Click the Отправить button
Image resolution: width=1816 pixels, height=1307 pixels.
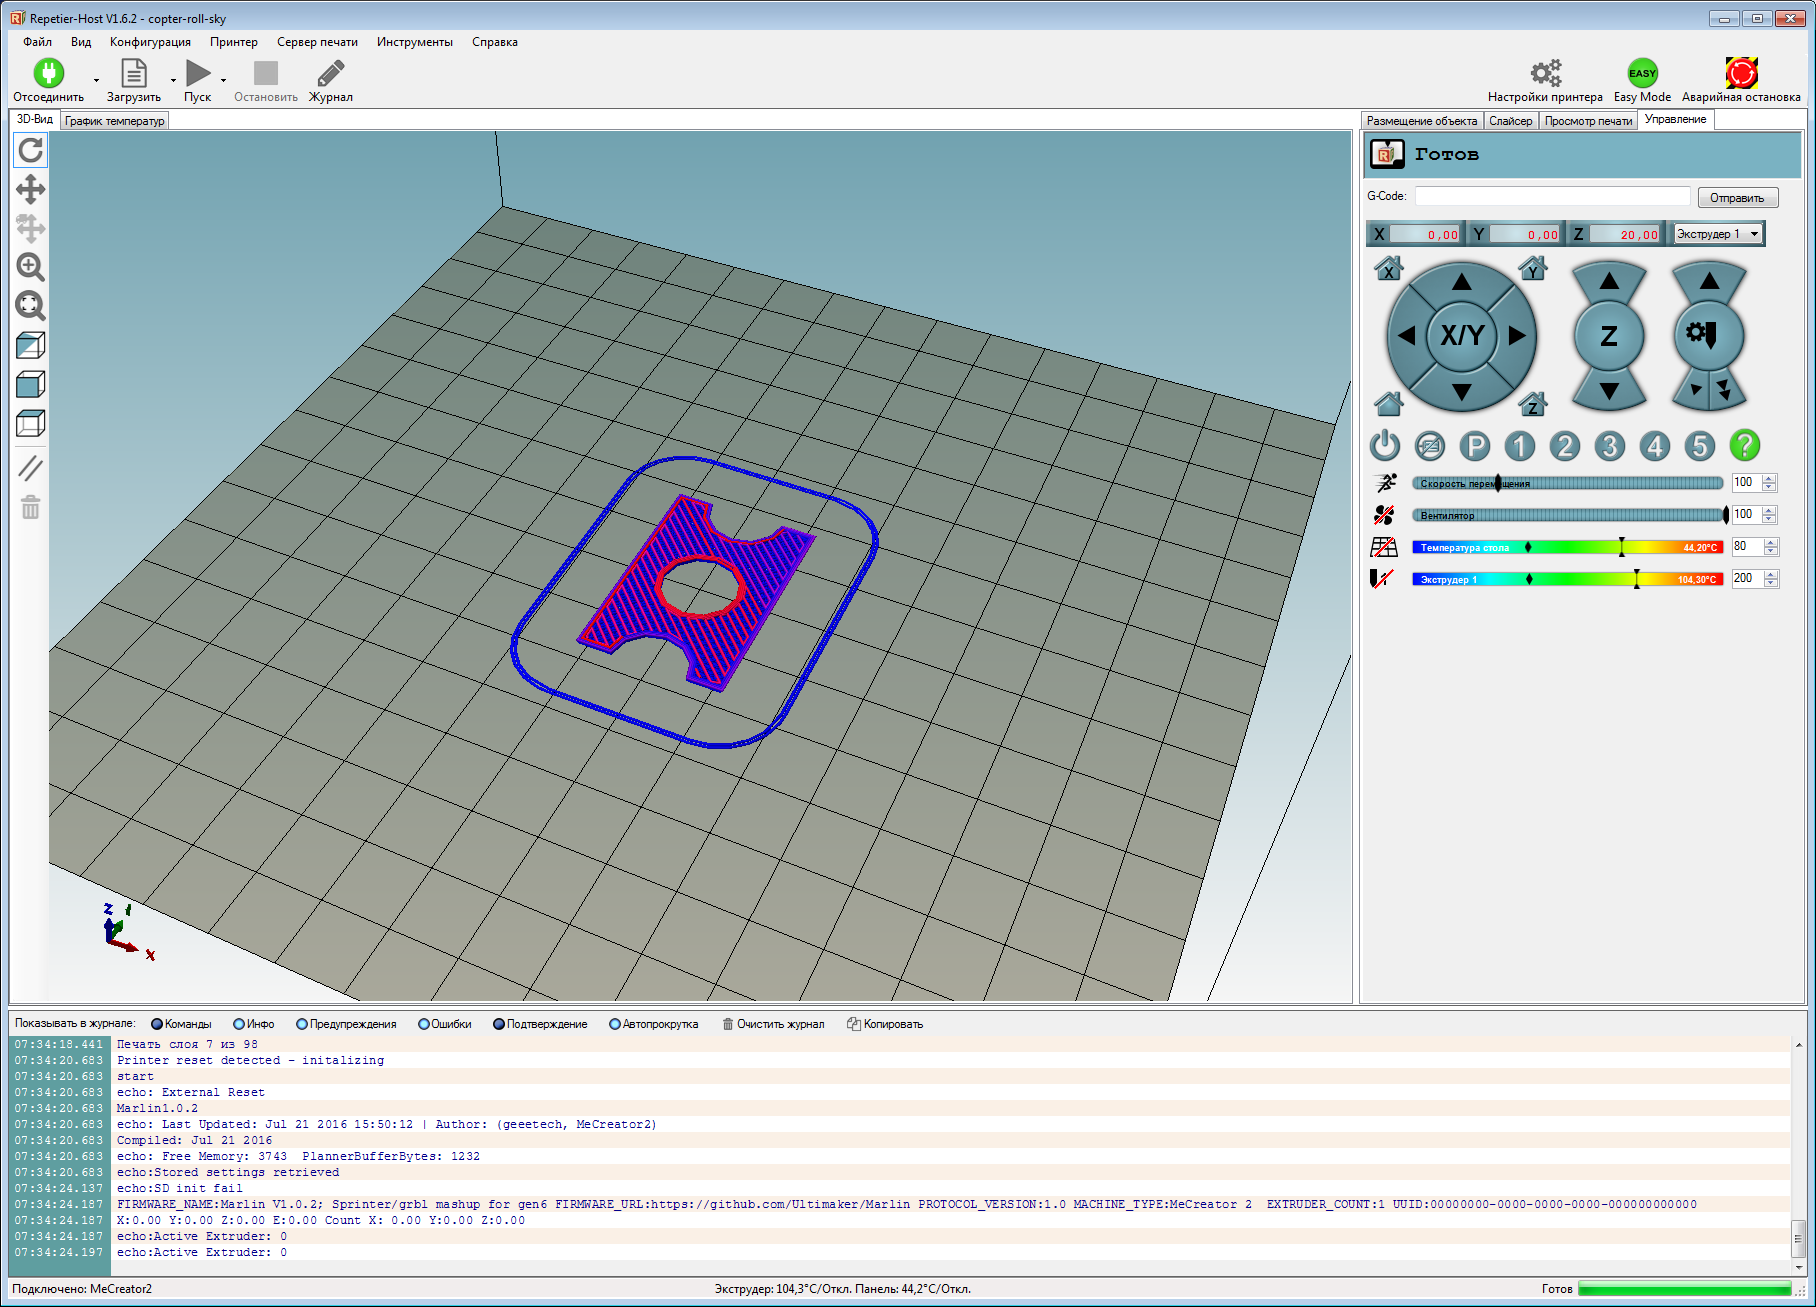[1737, 198]
